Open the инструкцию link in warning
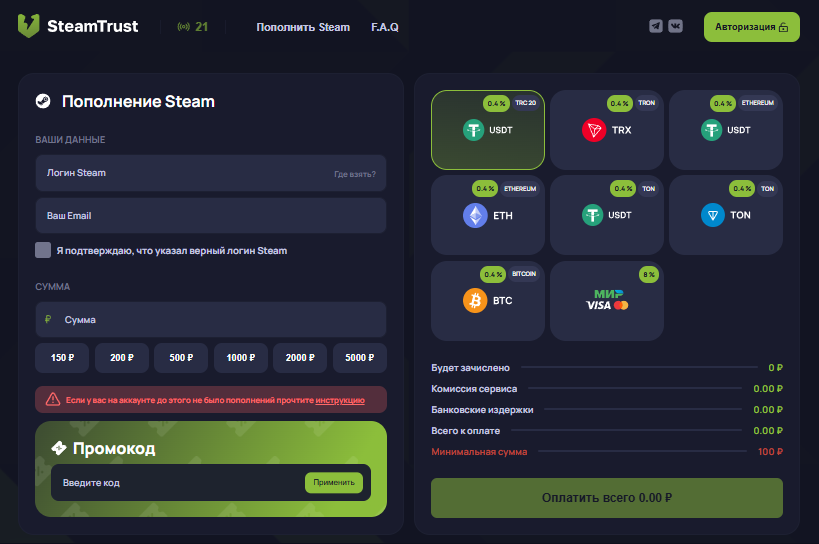The width and height of the screenshot is (819, 544). click(x=340, y=400)
